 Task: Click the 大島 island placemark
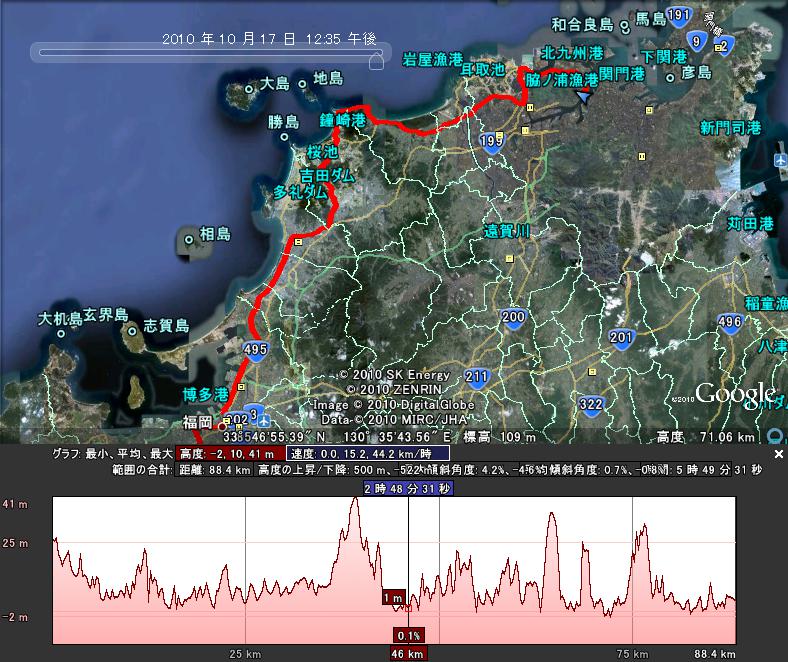tap(249, 89)
